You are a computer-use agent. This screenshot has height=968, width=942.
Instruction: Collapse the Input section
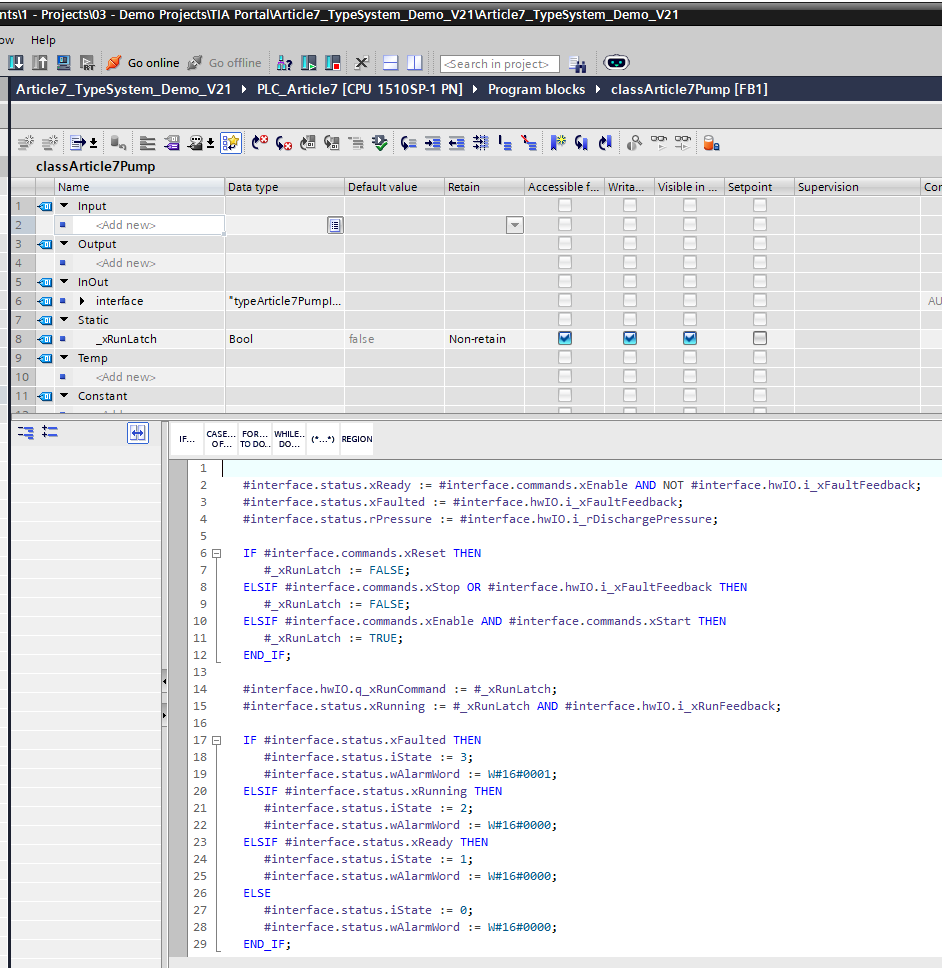click(64, 206)
